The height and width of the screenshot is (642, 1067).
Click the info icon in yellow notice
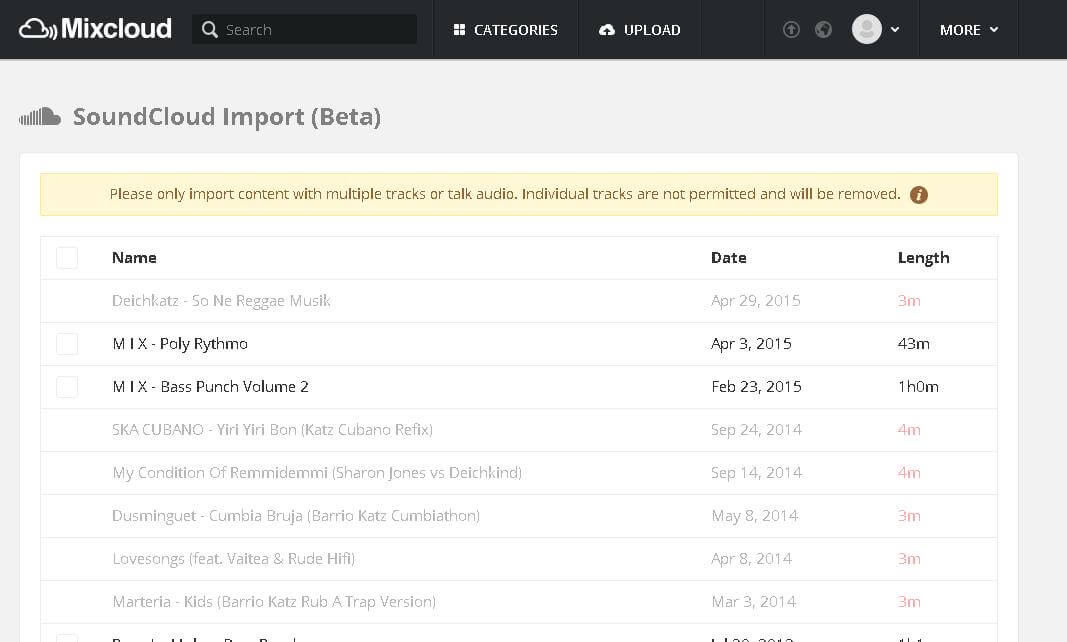(x=919, y=195)
